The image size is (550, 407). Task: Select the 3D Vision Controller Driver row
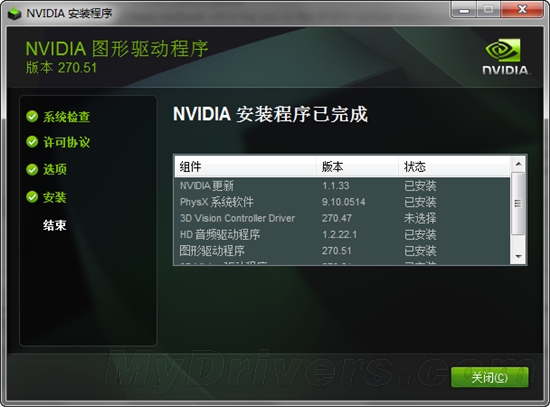[342, 218]
